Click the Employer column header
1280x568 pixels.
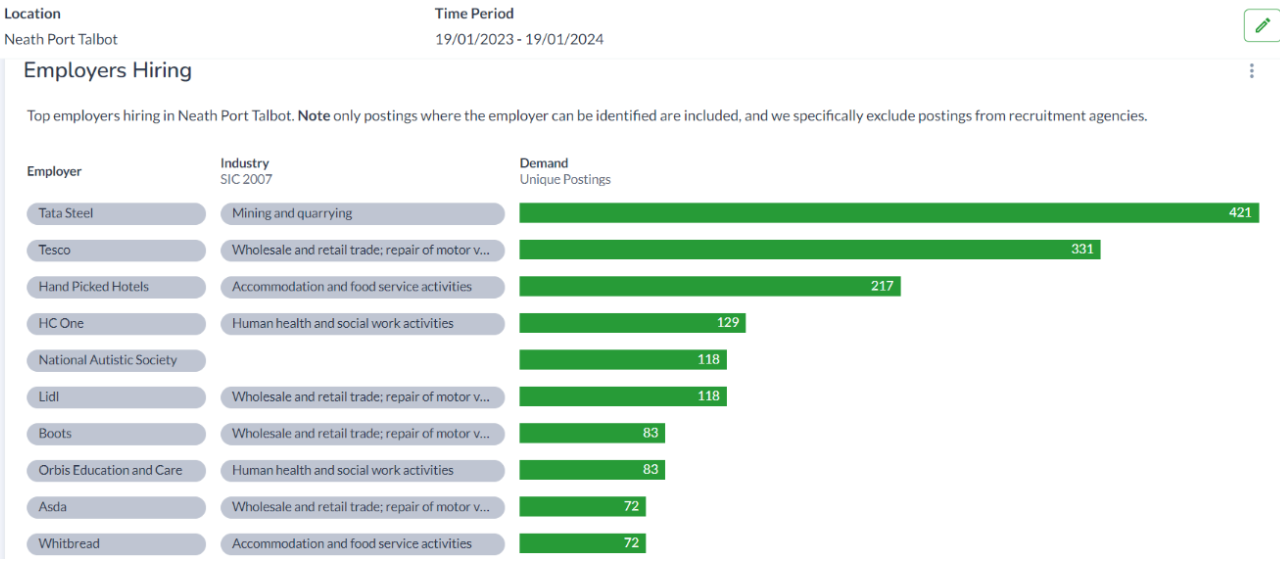click(54, 172)
